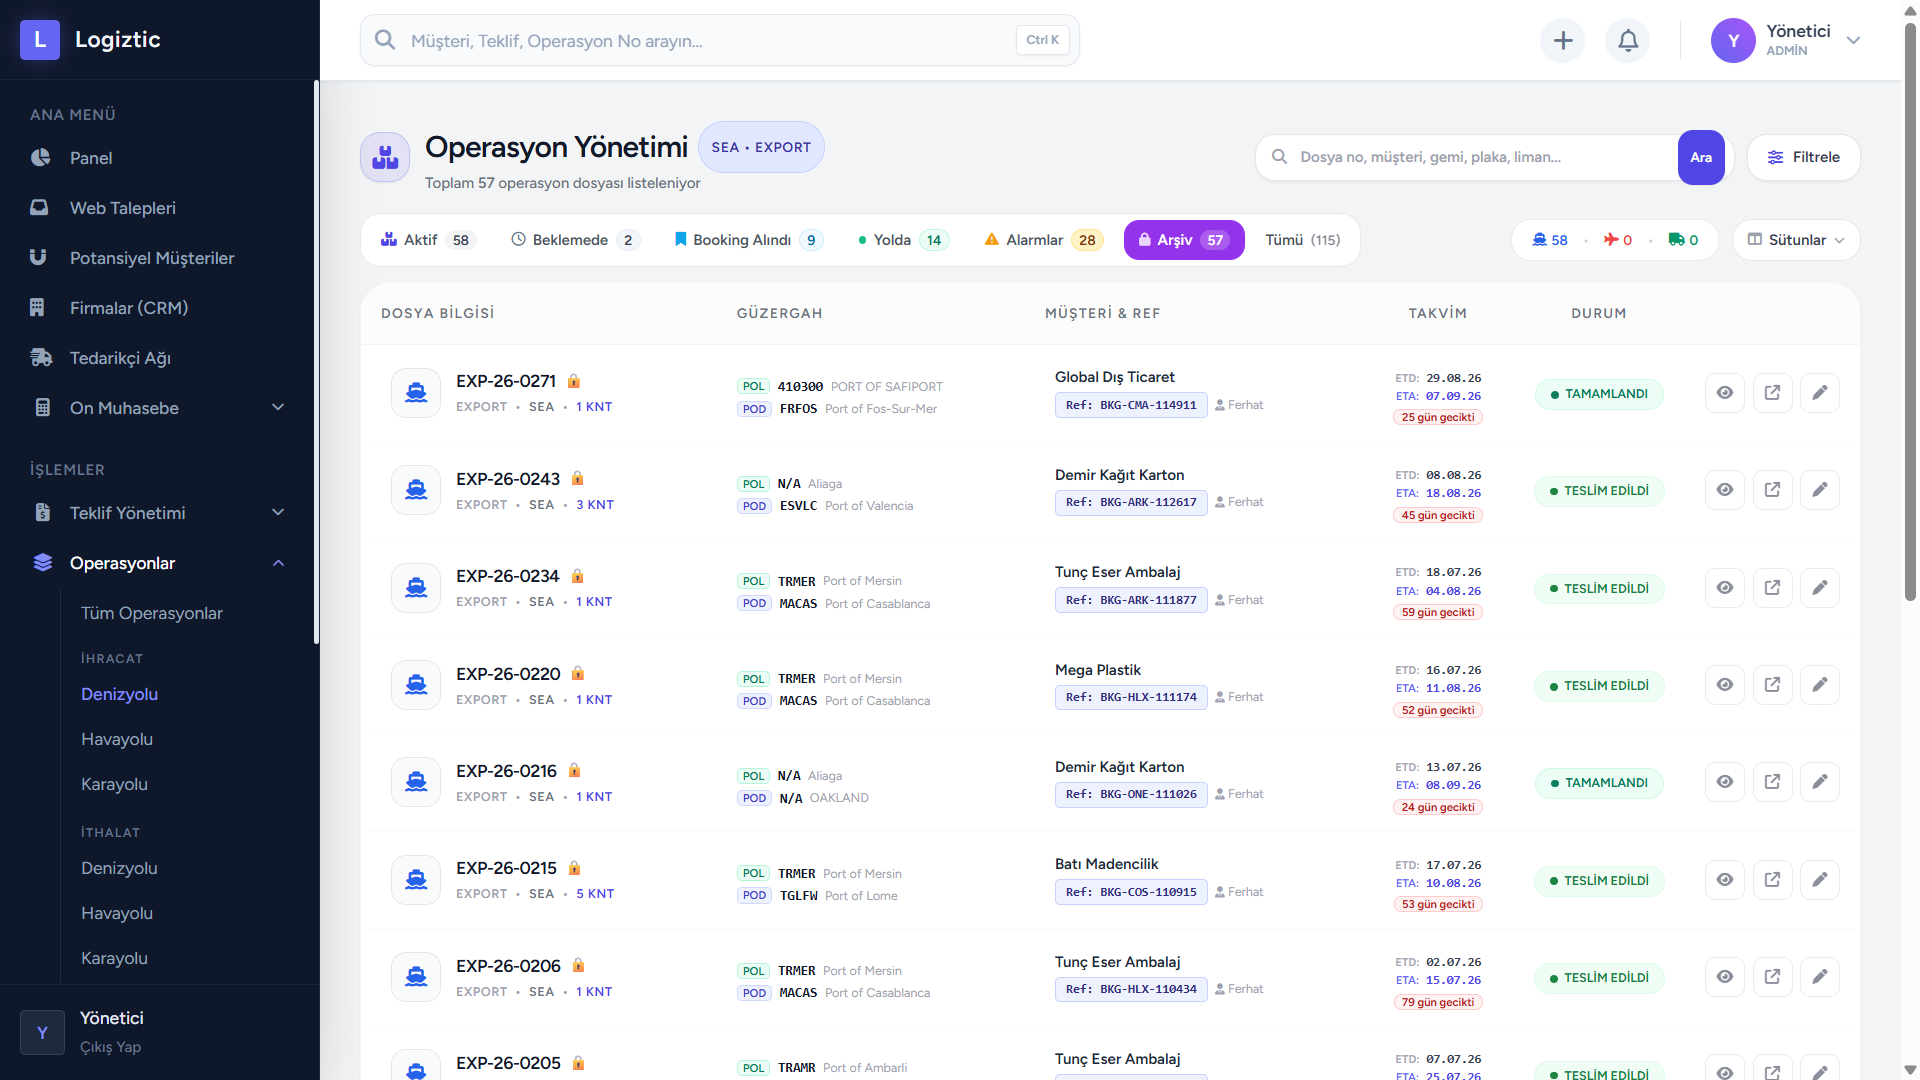View EXP-26-0215 with eye icon
This screenshot has height=1080, width=1920.
click(1725, 880)
